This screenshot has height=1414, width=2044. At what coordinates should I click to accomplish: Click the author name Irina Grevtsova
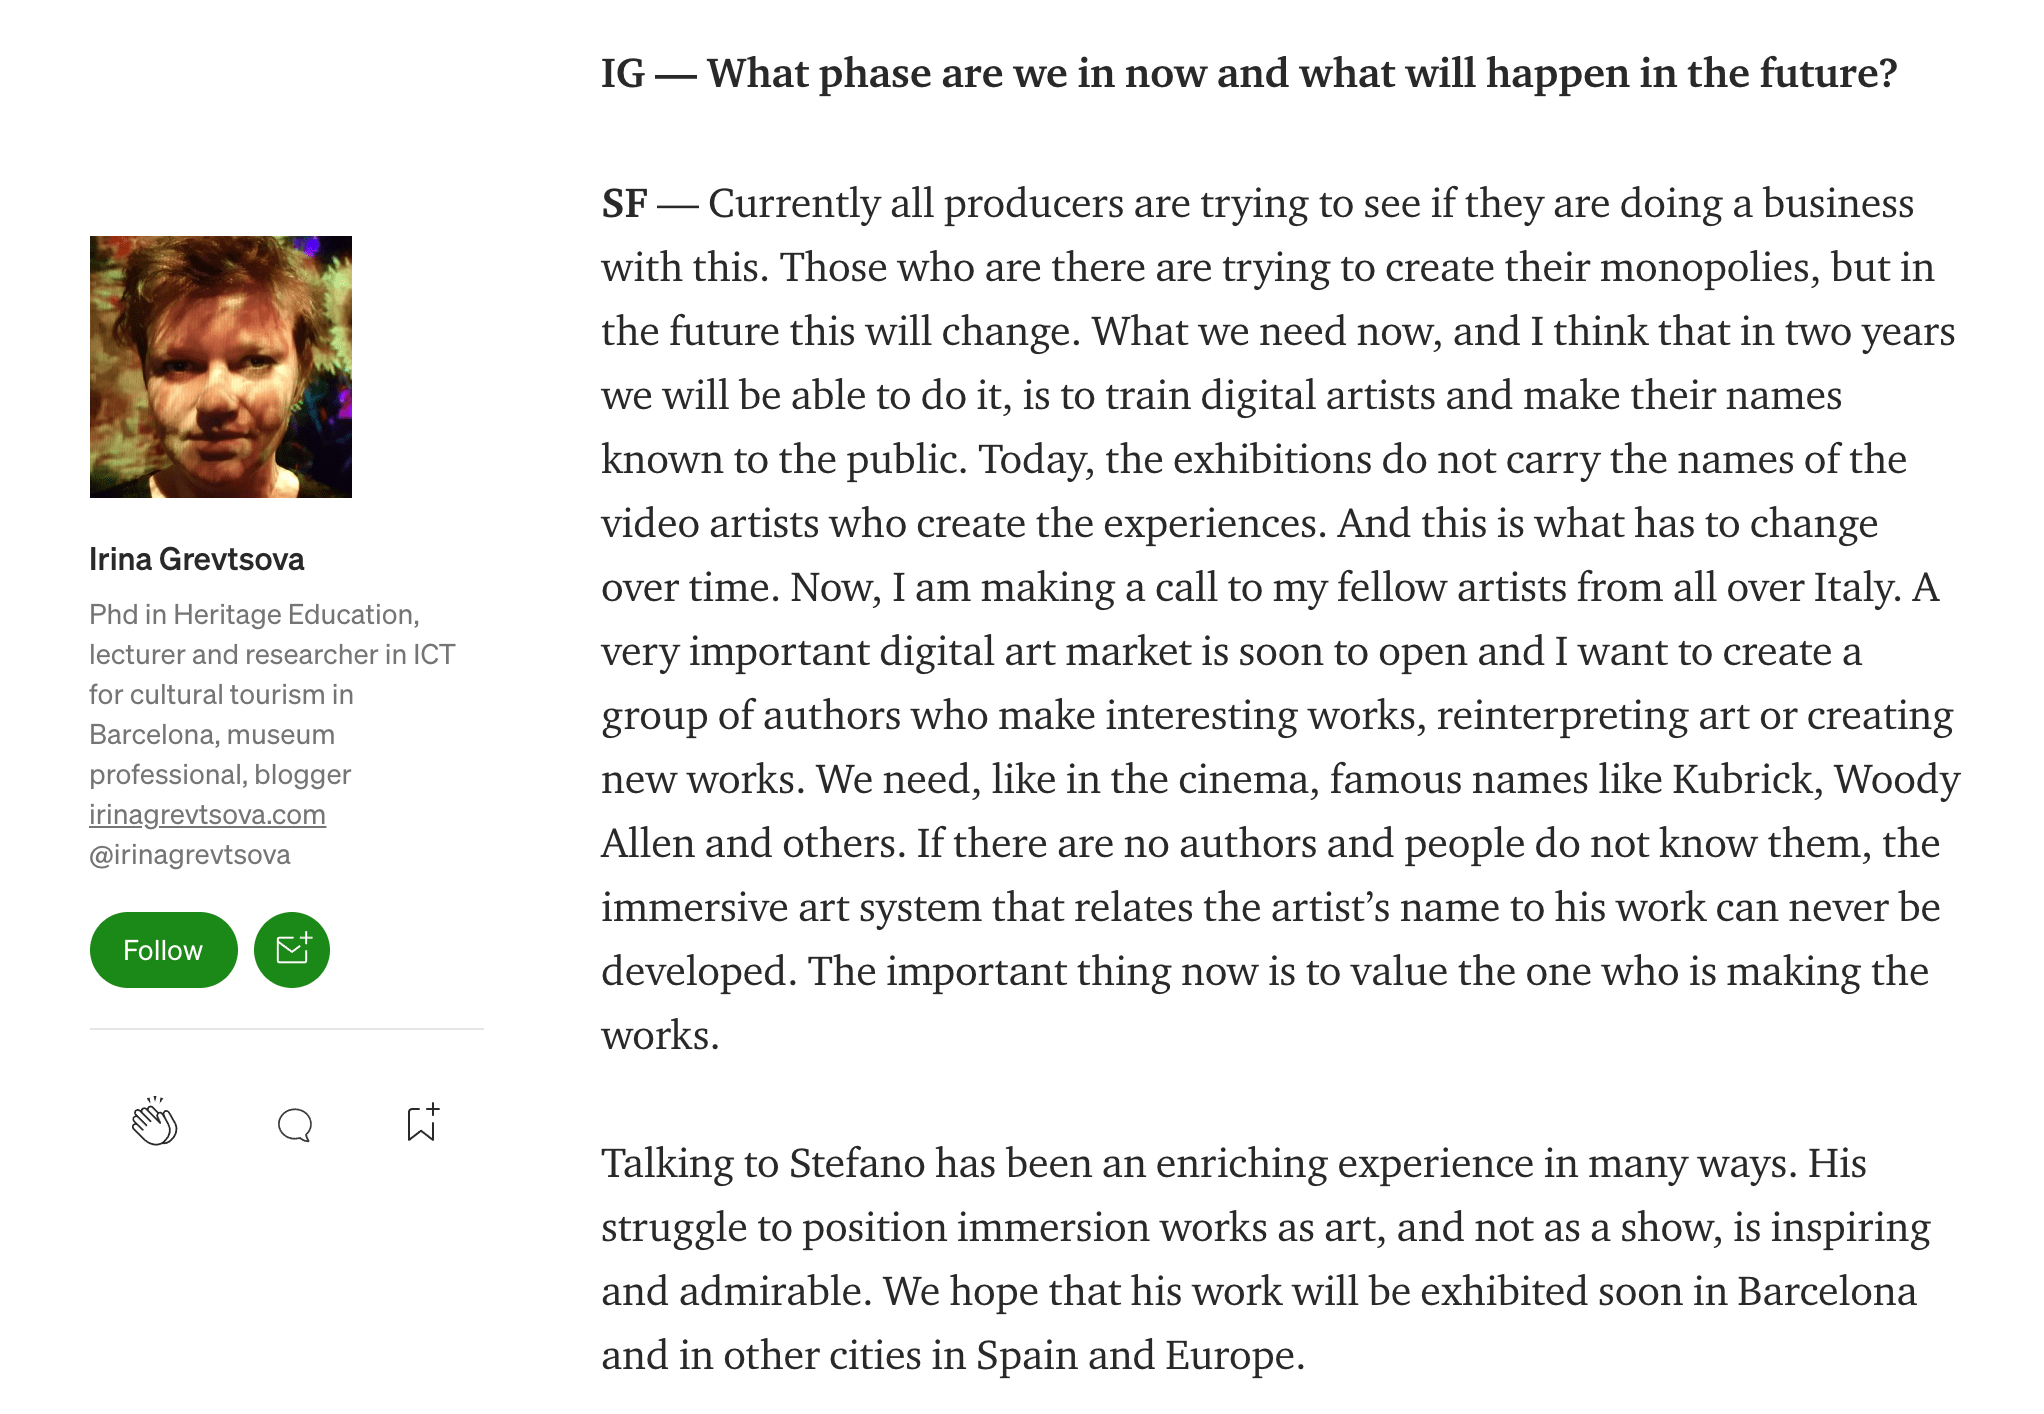coord(197,559)
